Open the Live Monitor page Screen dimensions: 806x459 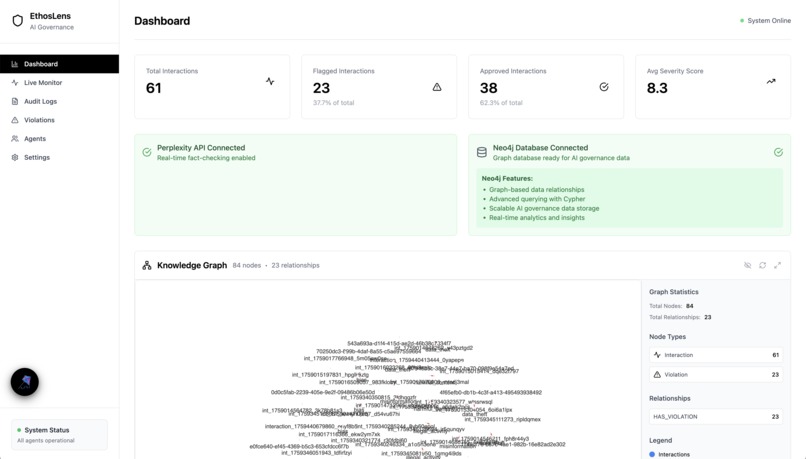tap(60, 83)
